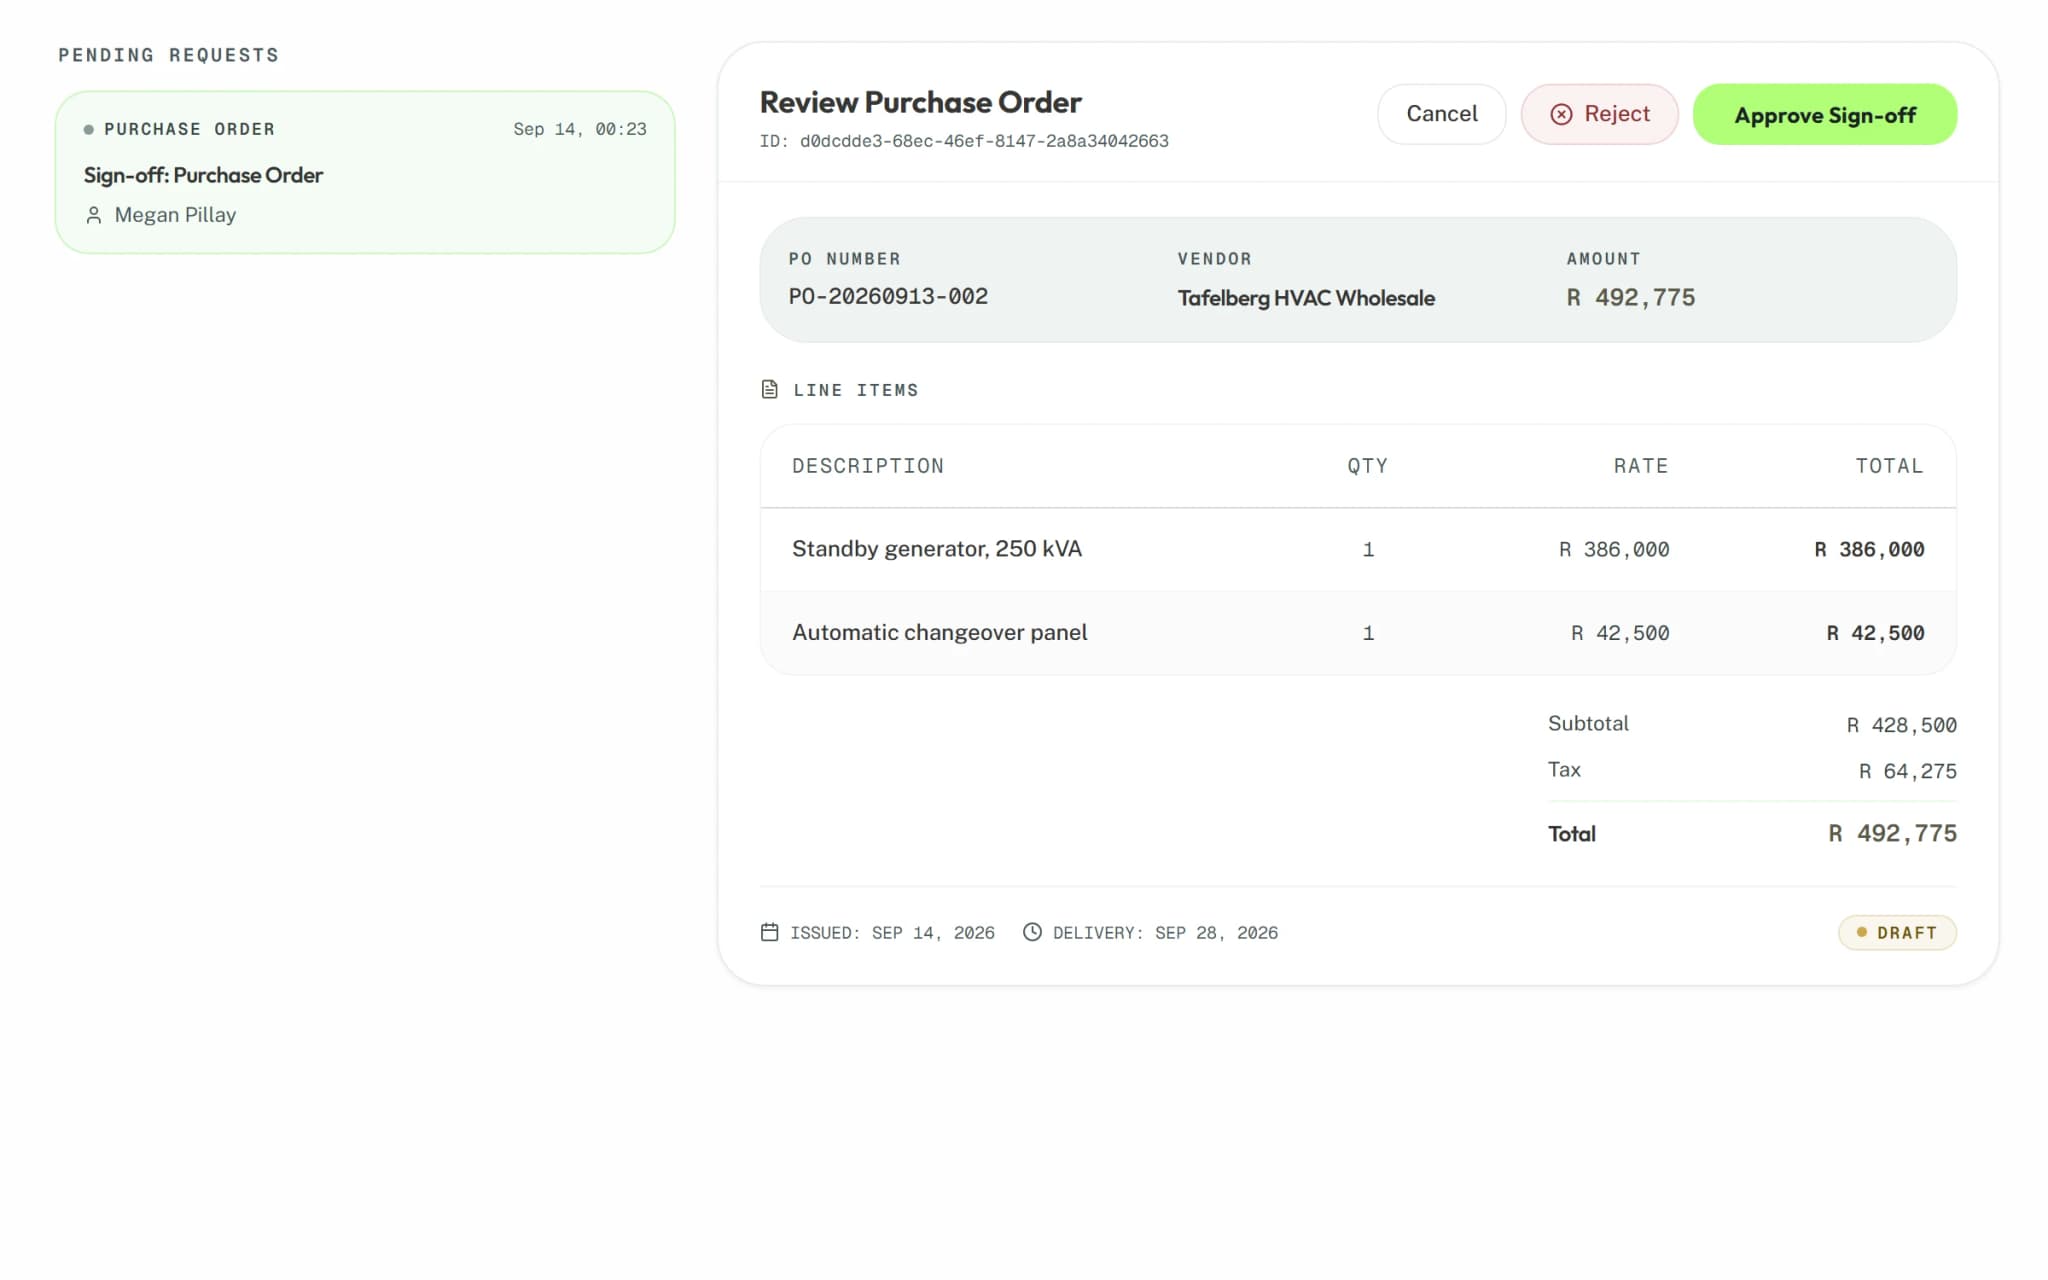Screen dimensions: 2048x1280
Task: Cancel the purchase order review
Action: tap(1441, 114)
